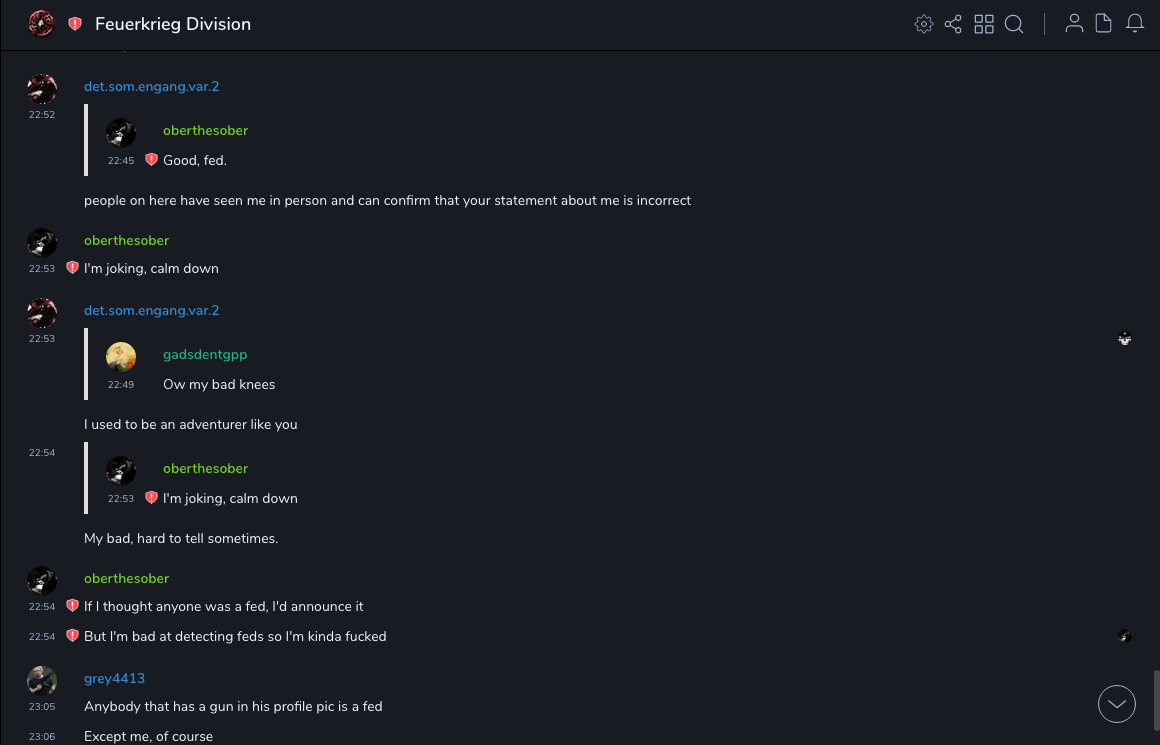Click read-receipt avatar beside the 22:53 message

click(1125, 339)
